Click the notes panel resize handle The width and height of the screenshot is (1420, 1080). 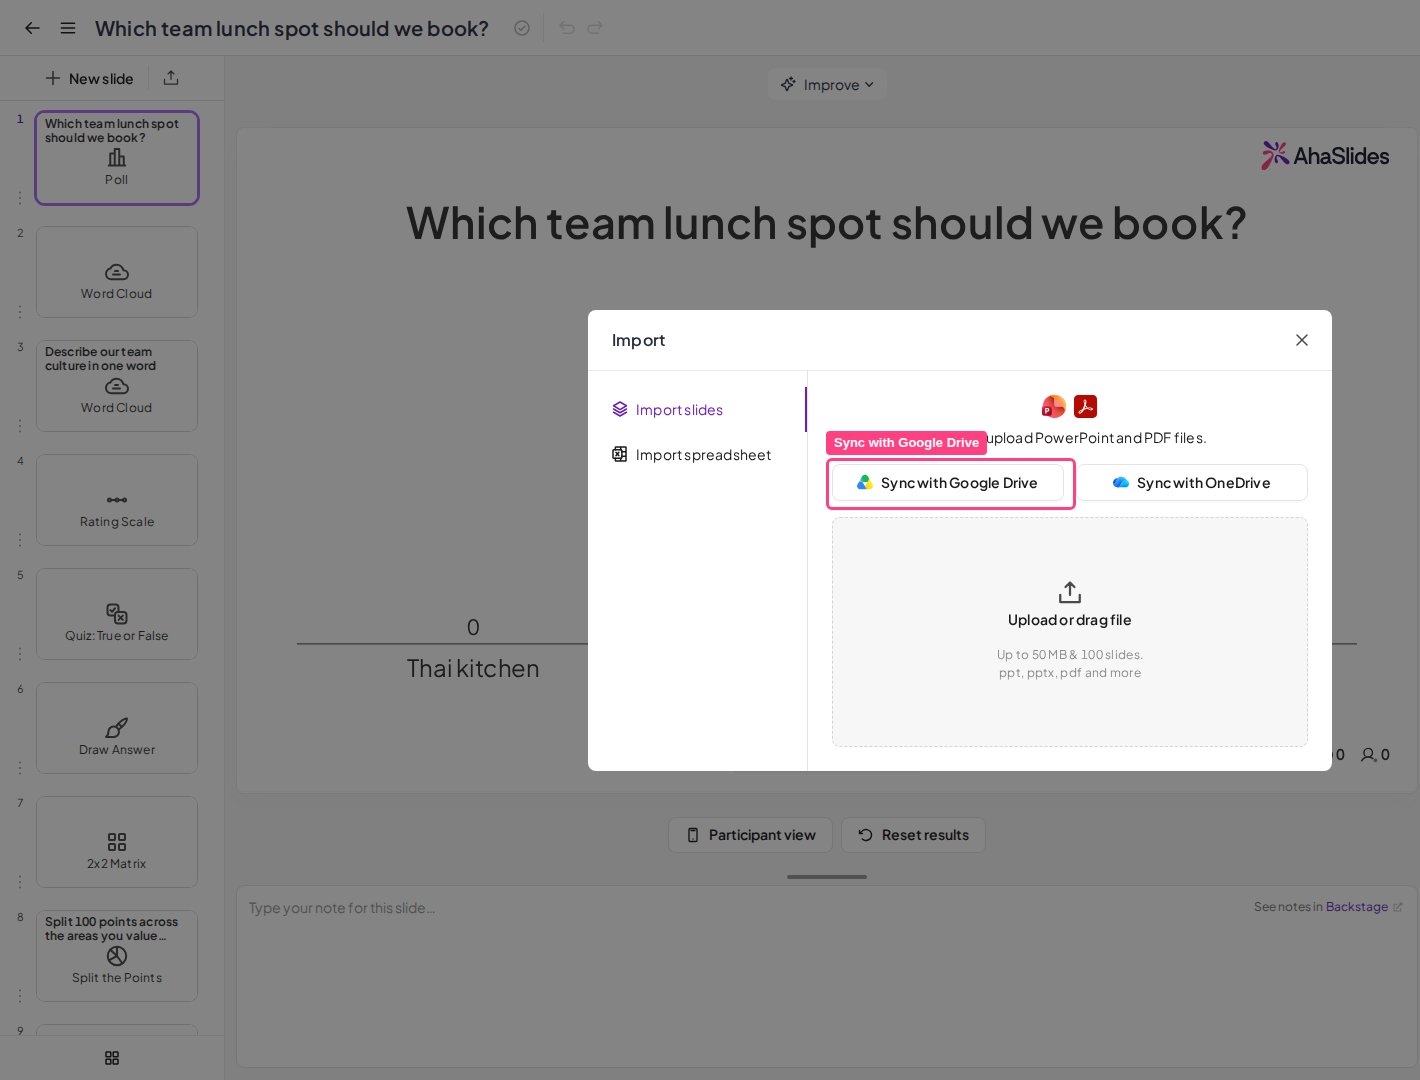(x=827, y=877)
